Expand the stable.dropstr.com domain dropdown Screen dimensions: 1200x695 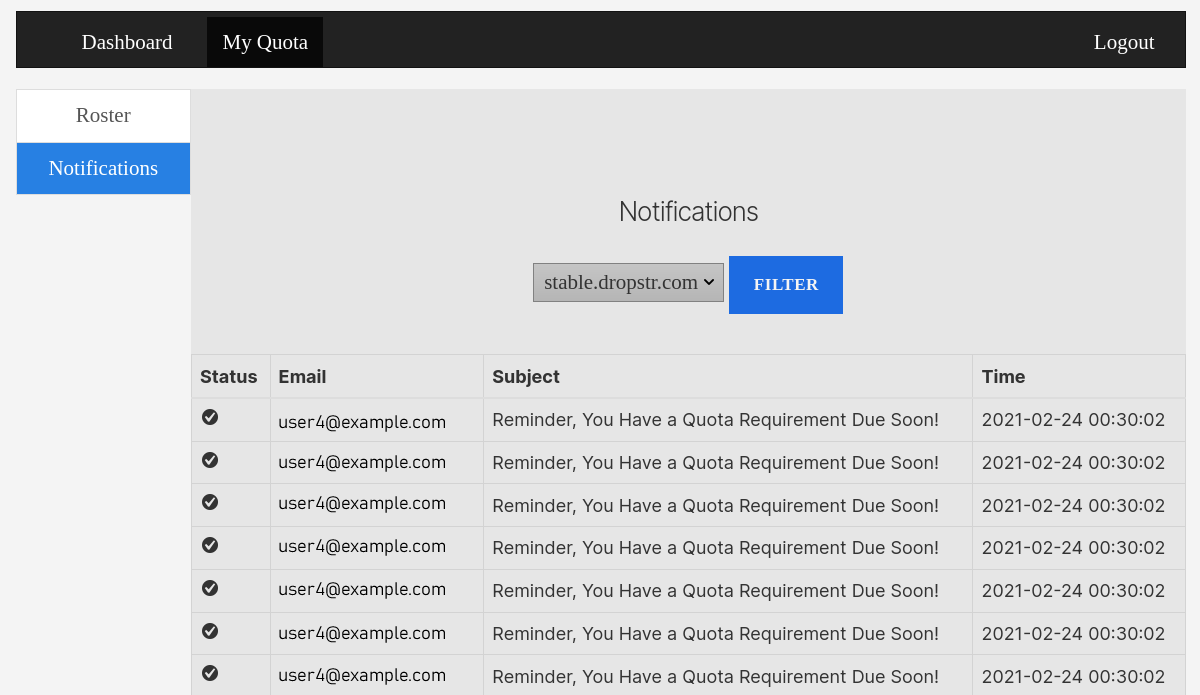(628, 283)
